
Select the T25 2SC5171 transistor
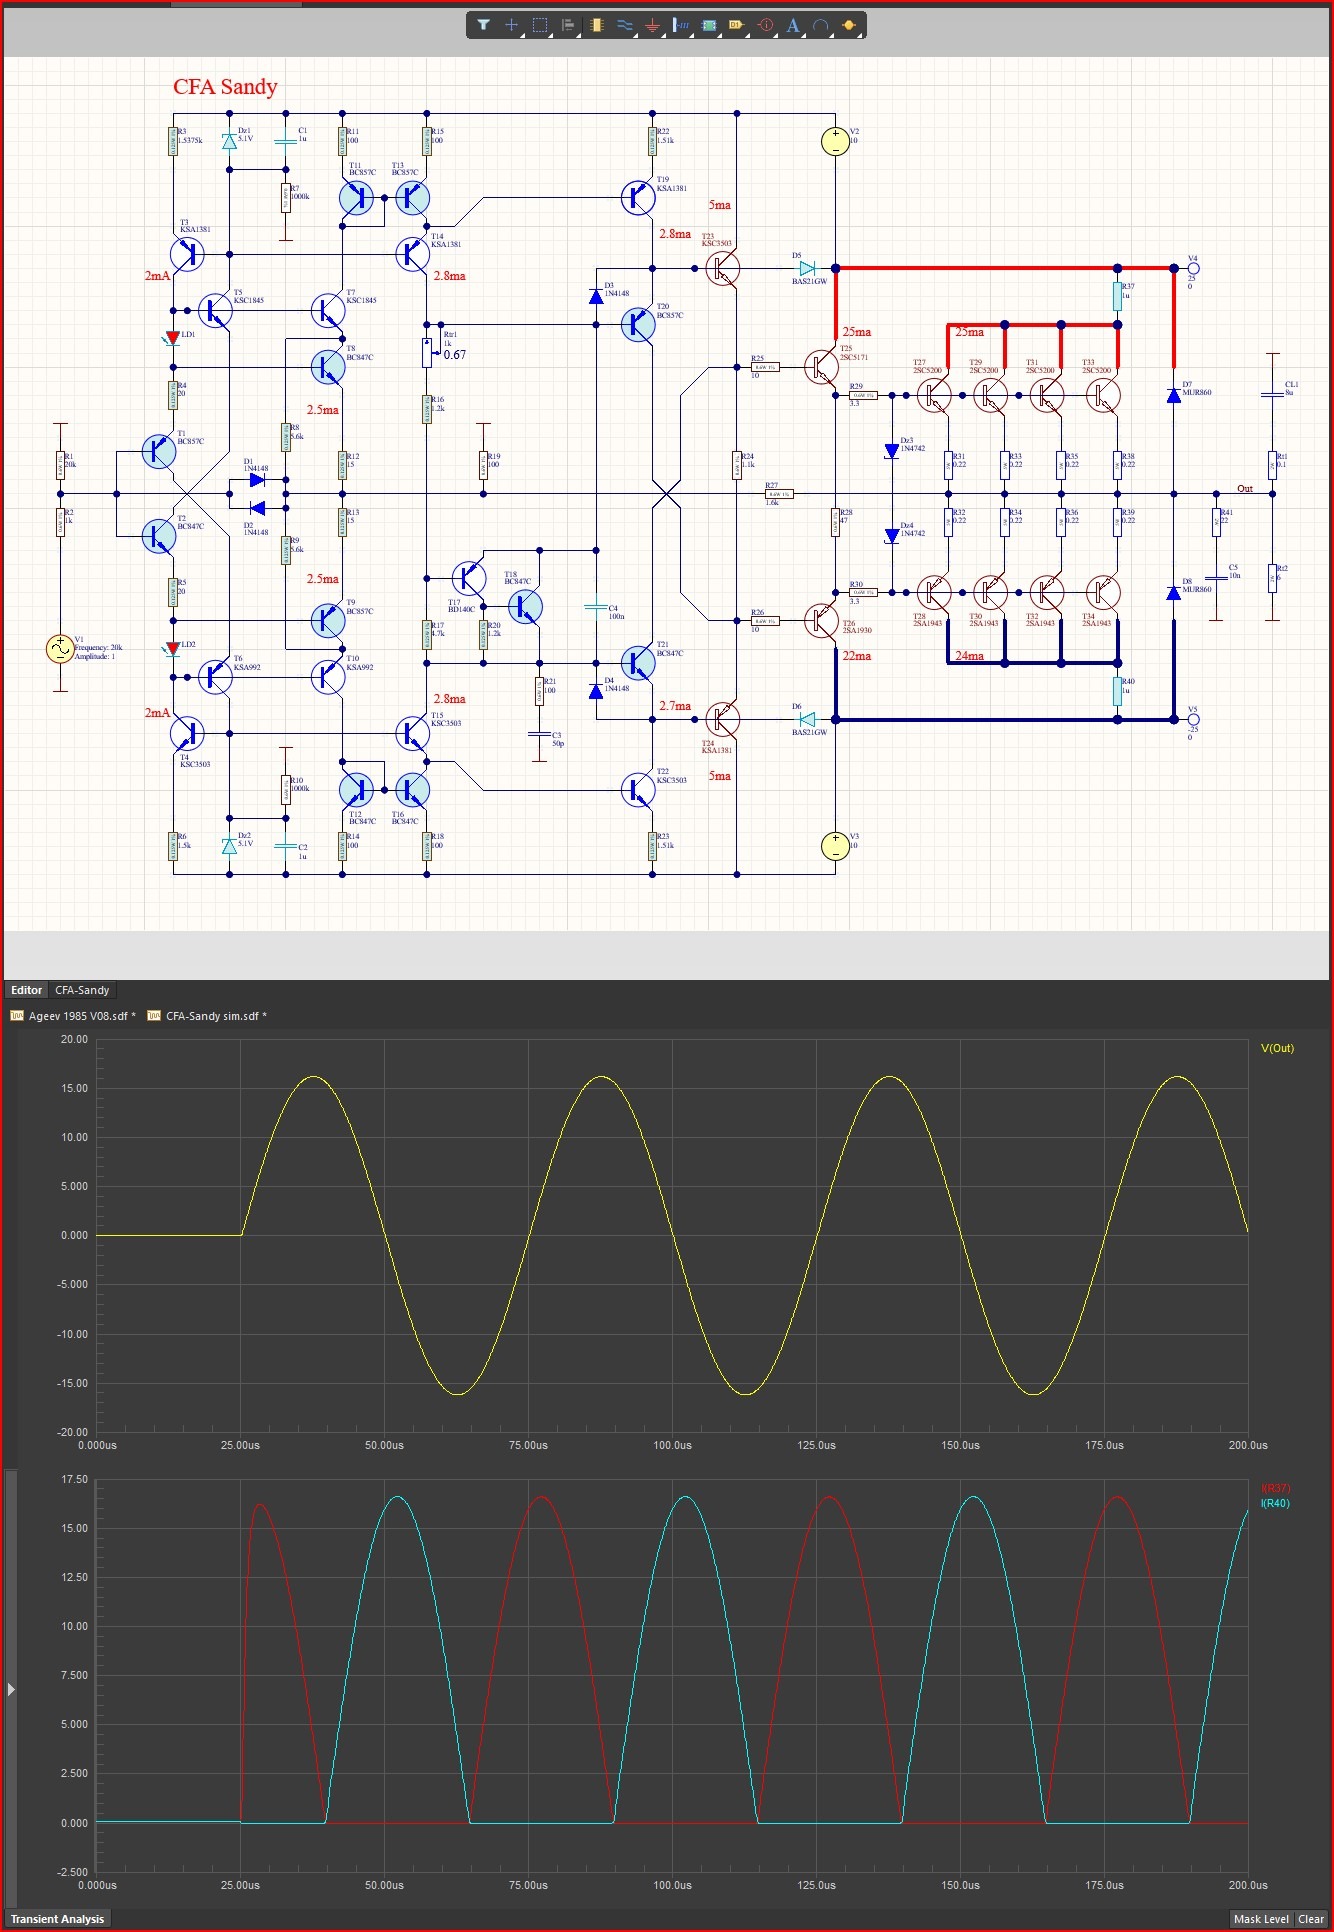coord(821,367)
